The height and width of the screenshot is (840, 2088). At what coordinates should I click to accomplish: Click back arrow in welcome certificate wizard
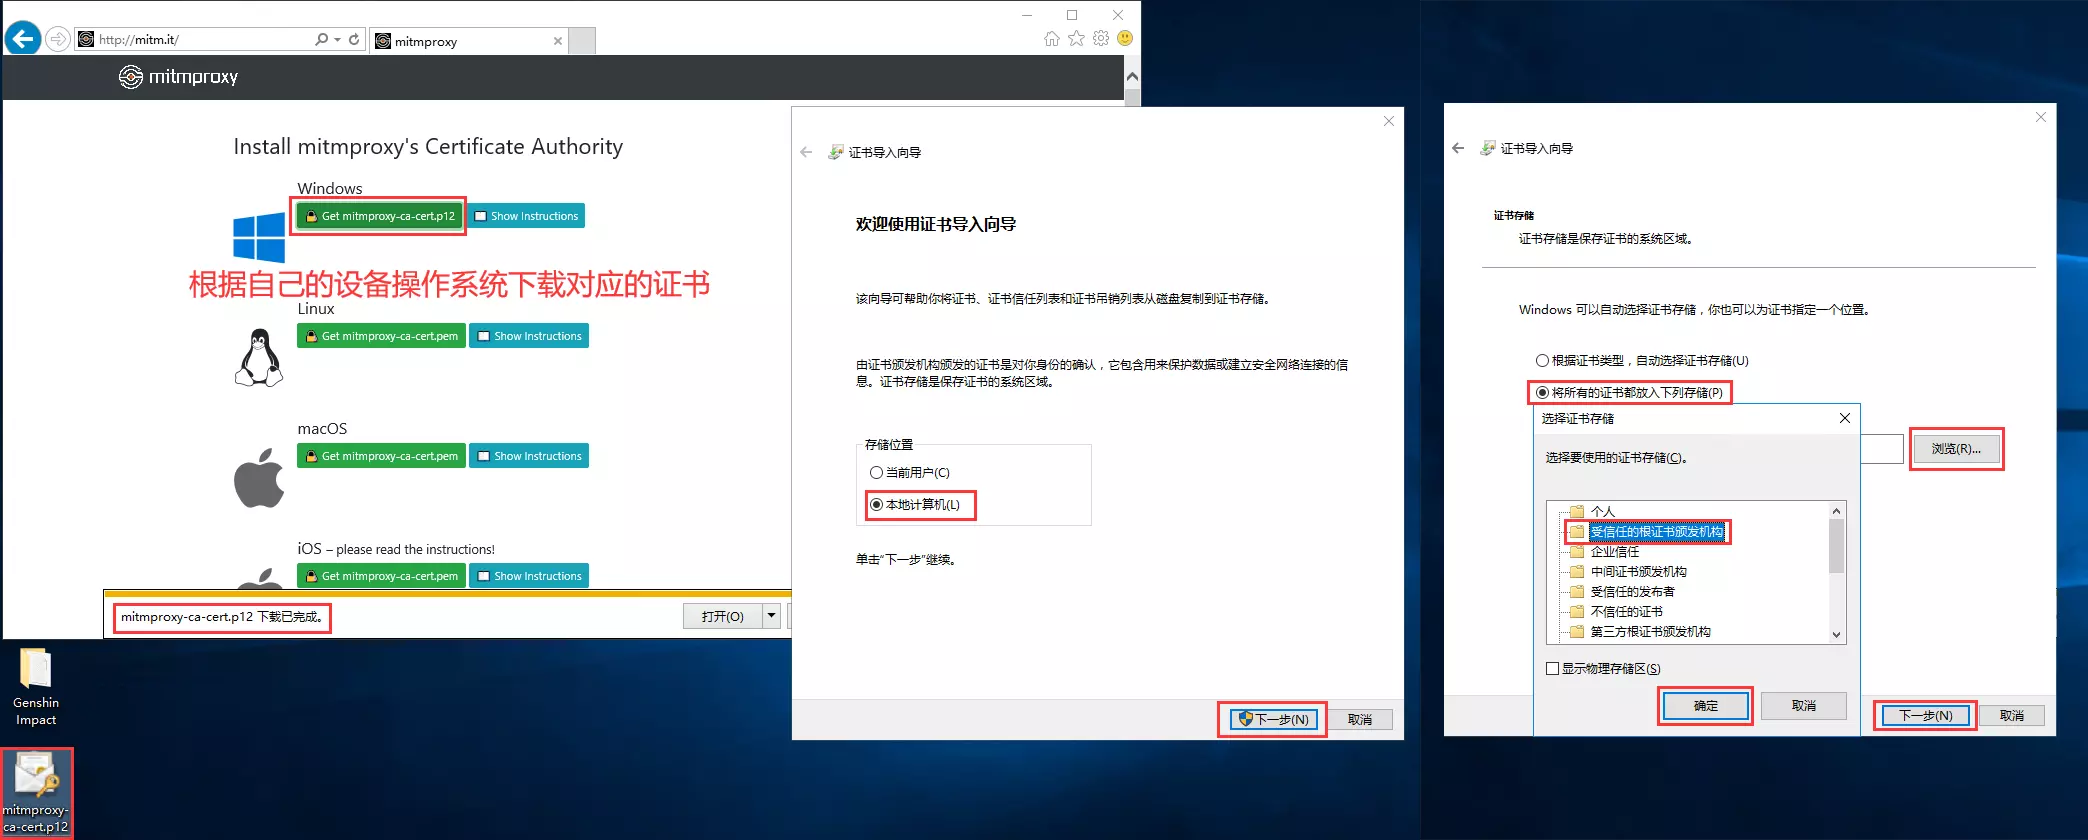pos(807,152)
